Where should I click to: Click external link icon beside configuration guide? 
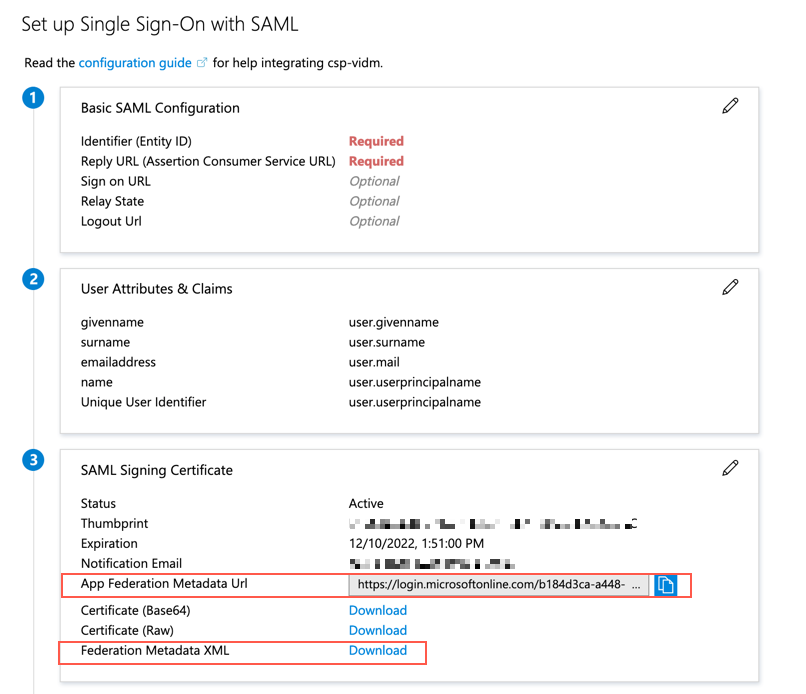coord(202,63)
